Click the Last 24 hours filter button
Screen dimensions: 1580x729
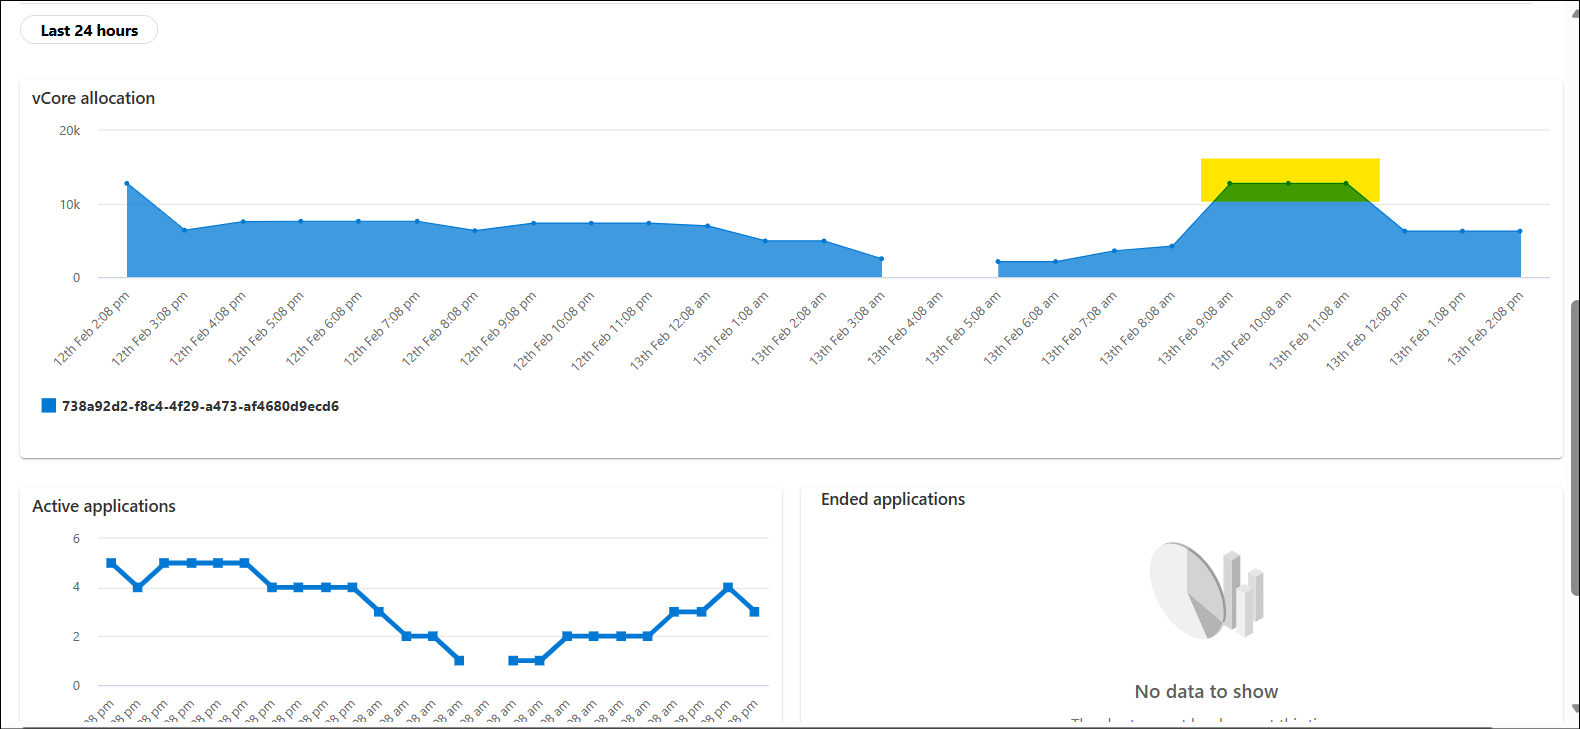pos(89,30)
